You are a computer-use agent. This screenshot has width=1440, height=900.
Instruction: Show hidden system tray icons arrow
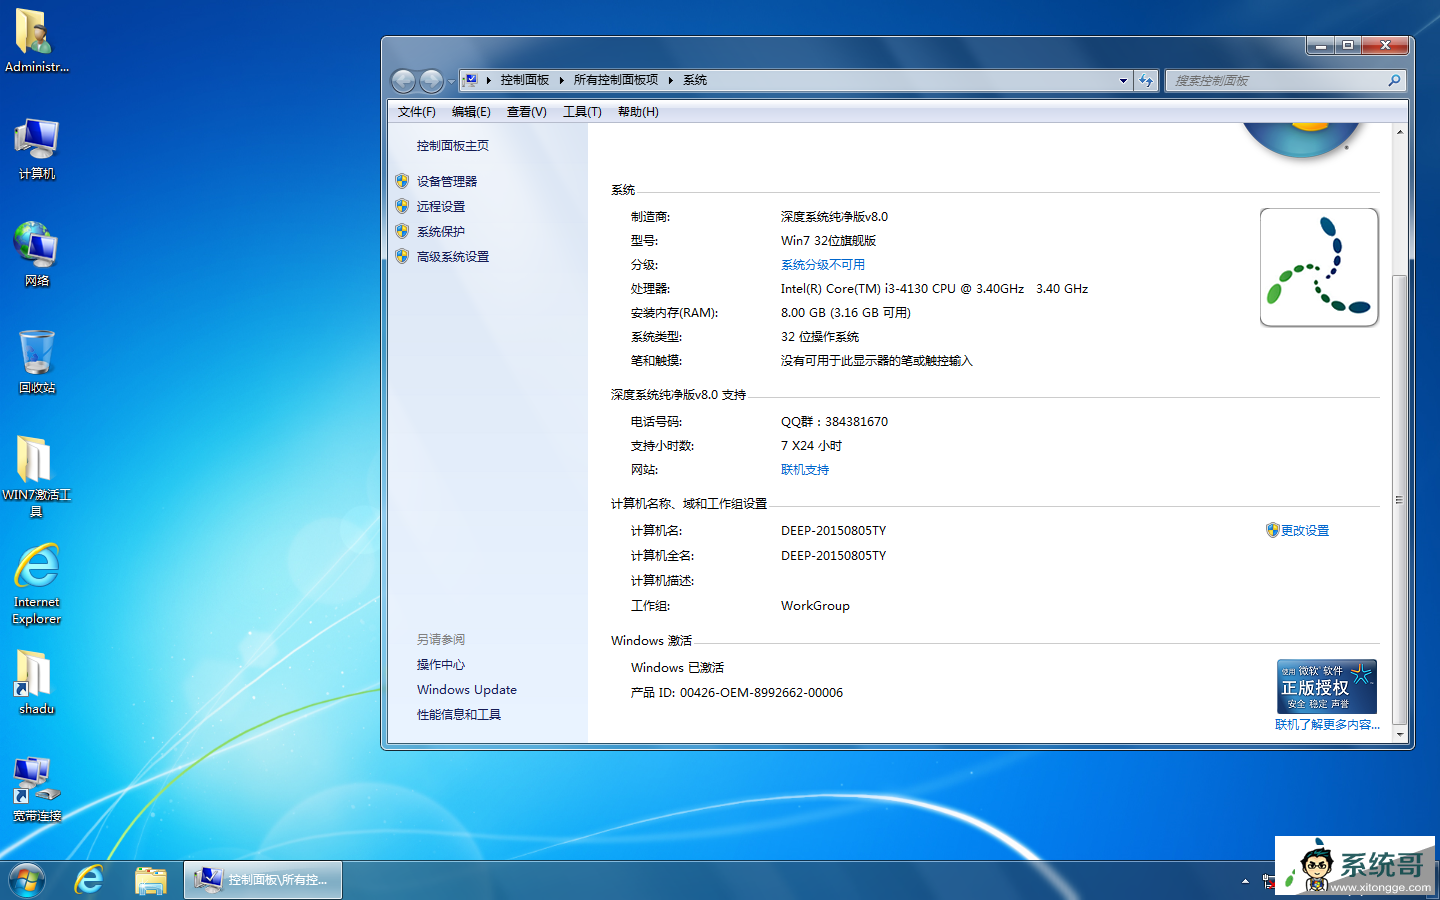(x=1245, y=881)
